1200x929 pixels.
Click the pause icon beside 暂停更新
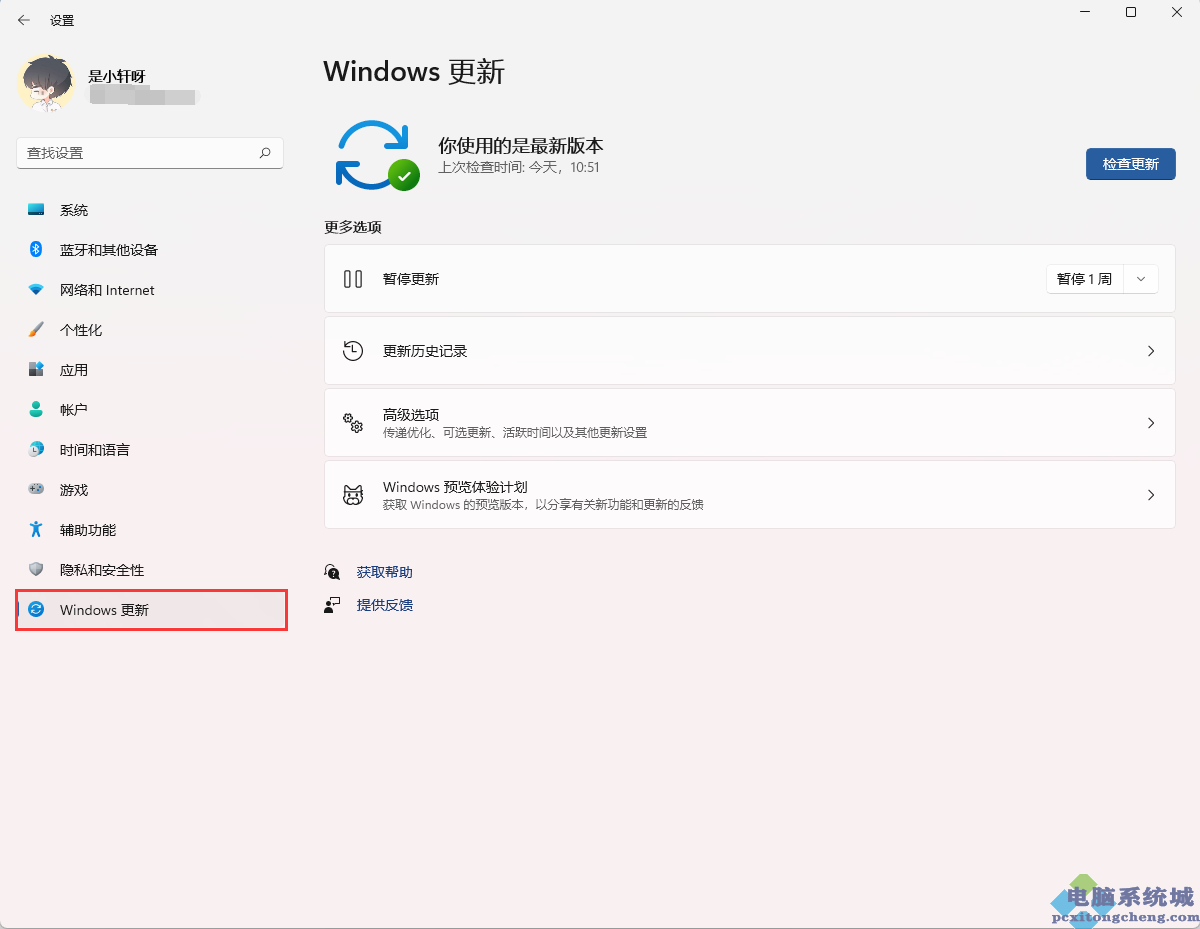point(353,279)
